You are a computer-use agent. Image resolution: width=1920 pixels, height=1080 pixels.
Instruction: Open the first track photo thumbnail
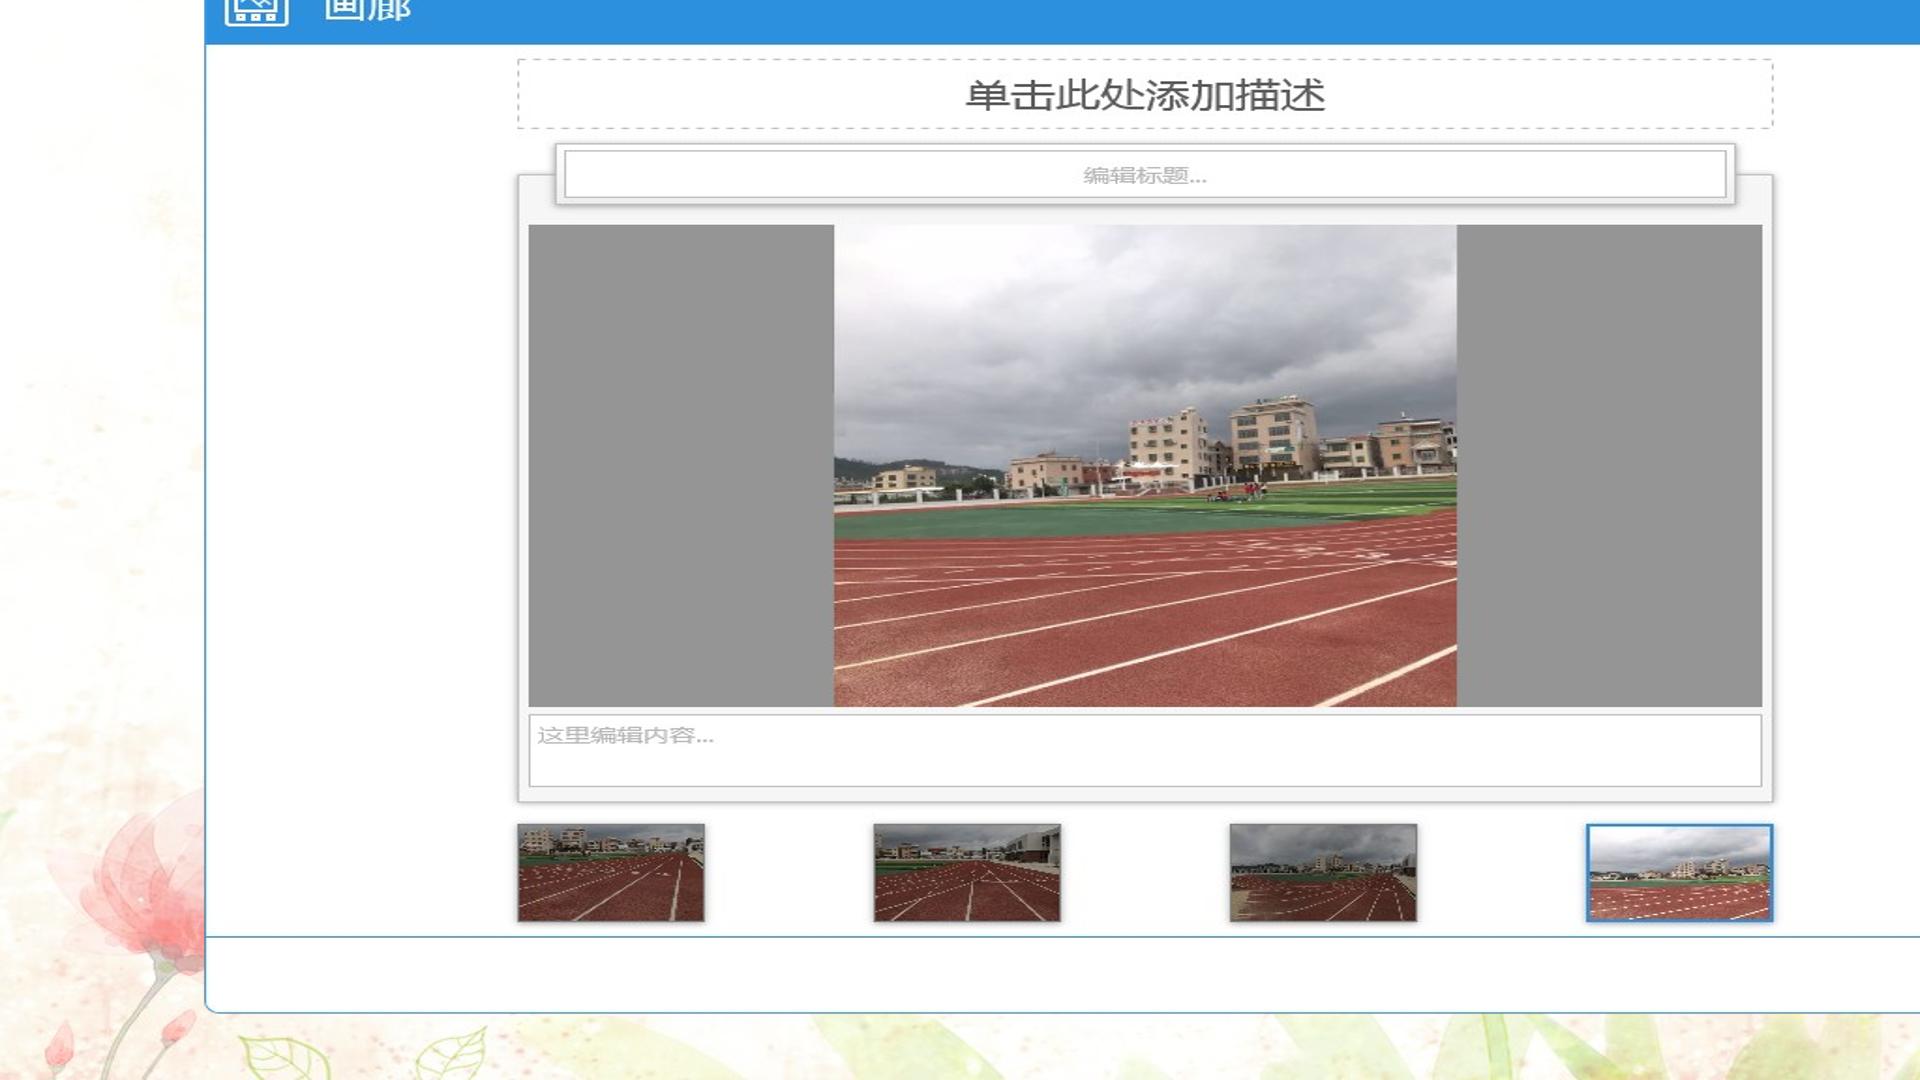pos(611,872)
